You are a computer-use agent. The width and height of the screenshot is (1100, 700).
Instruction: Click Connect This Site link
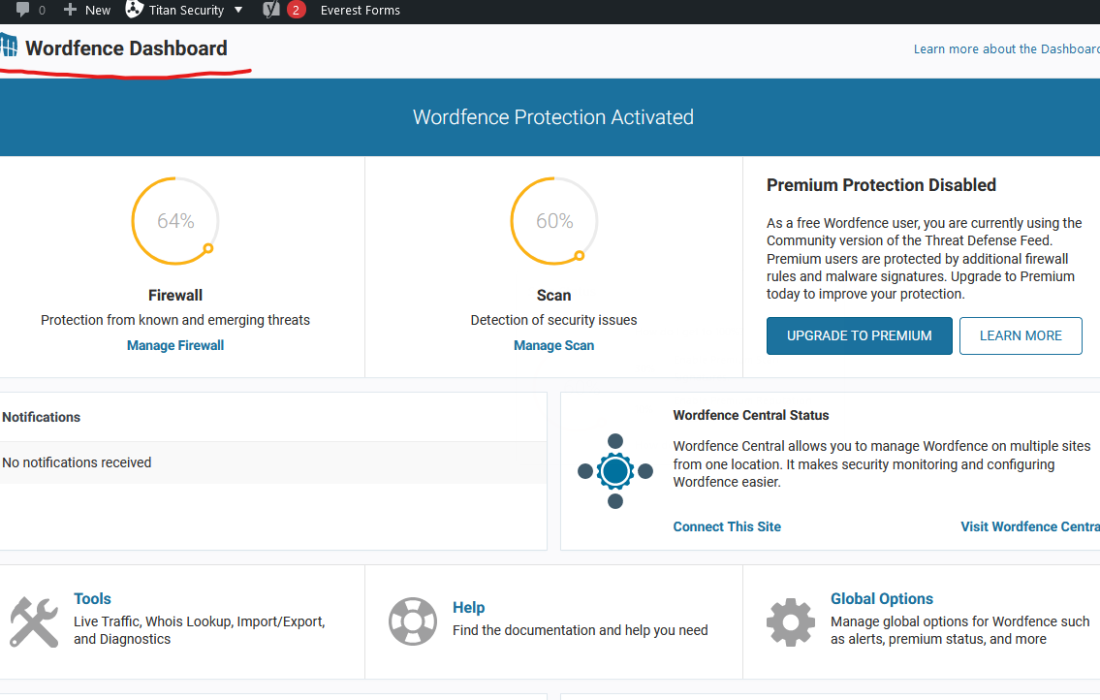(x=727, y=527)
